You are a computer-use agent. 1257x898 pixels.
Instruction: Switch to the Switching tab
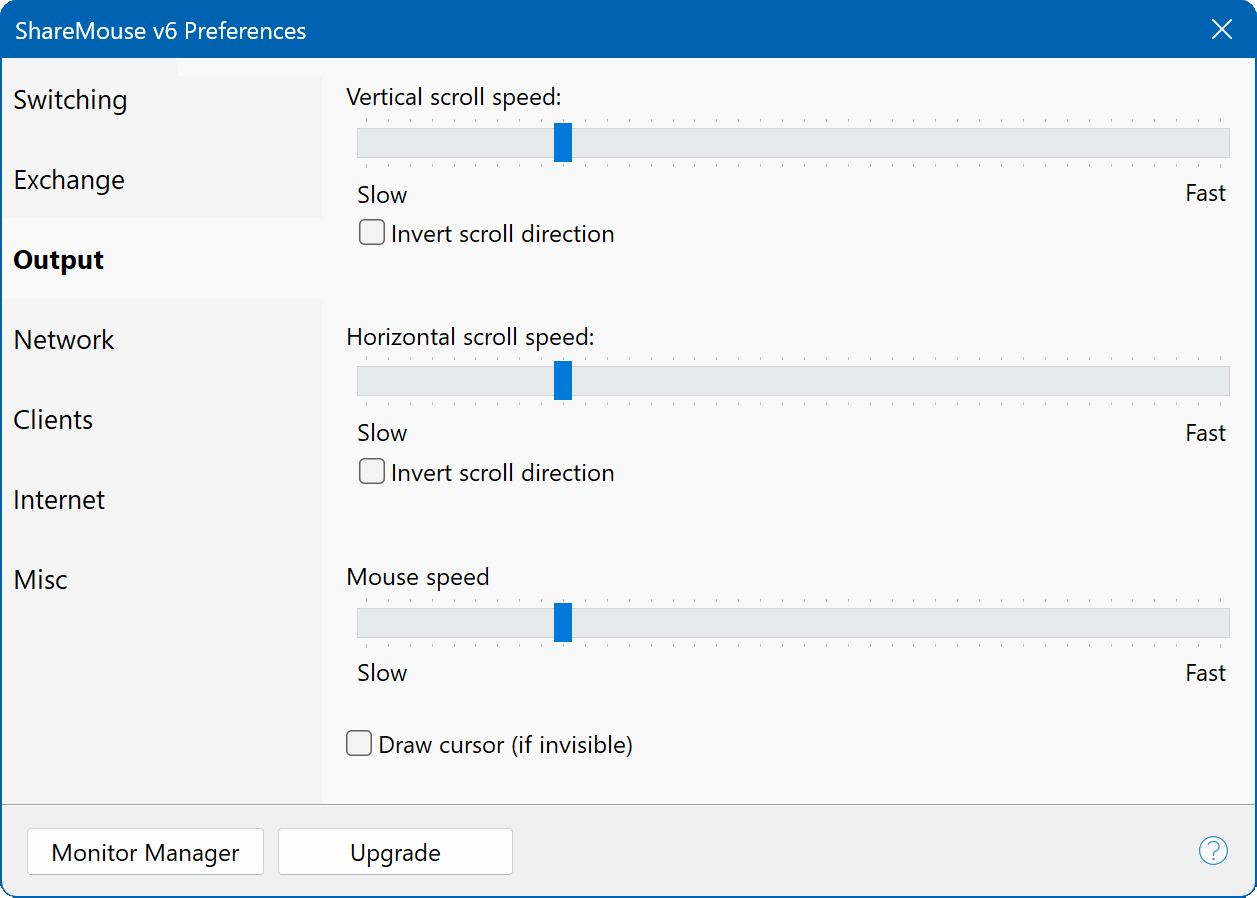162,100
